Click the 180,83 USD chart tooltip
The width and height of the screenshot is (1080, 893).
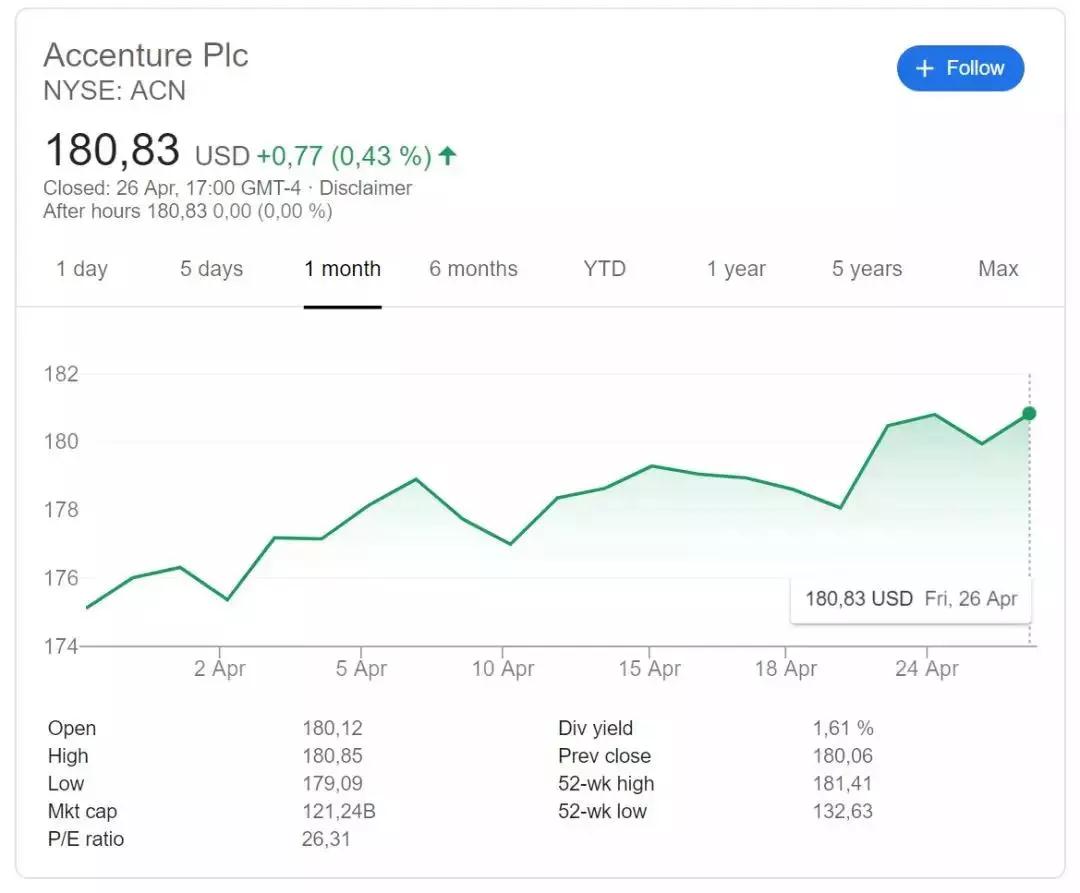[x=910, y=599]
